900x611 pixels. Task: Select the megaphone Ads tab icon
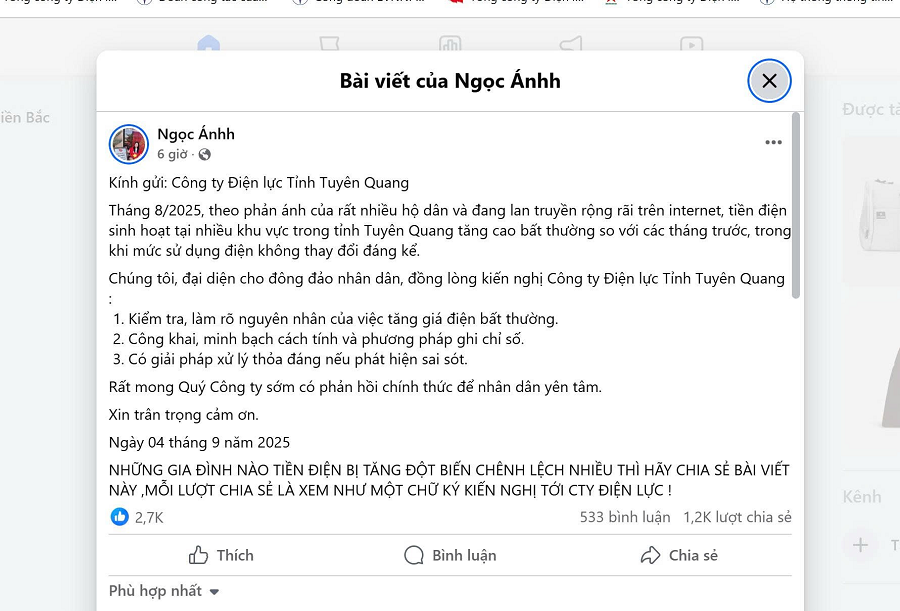pyautogui.click(x=571, y=45)
